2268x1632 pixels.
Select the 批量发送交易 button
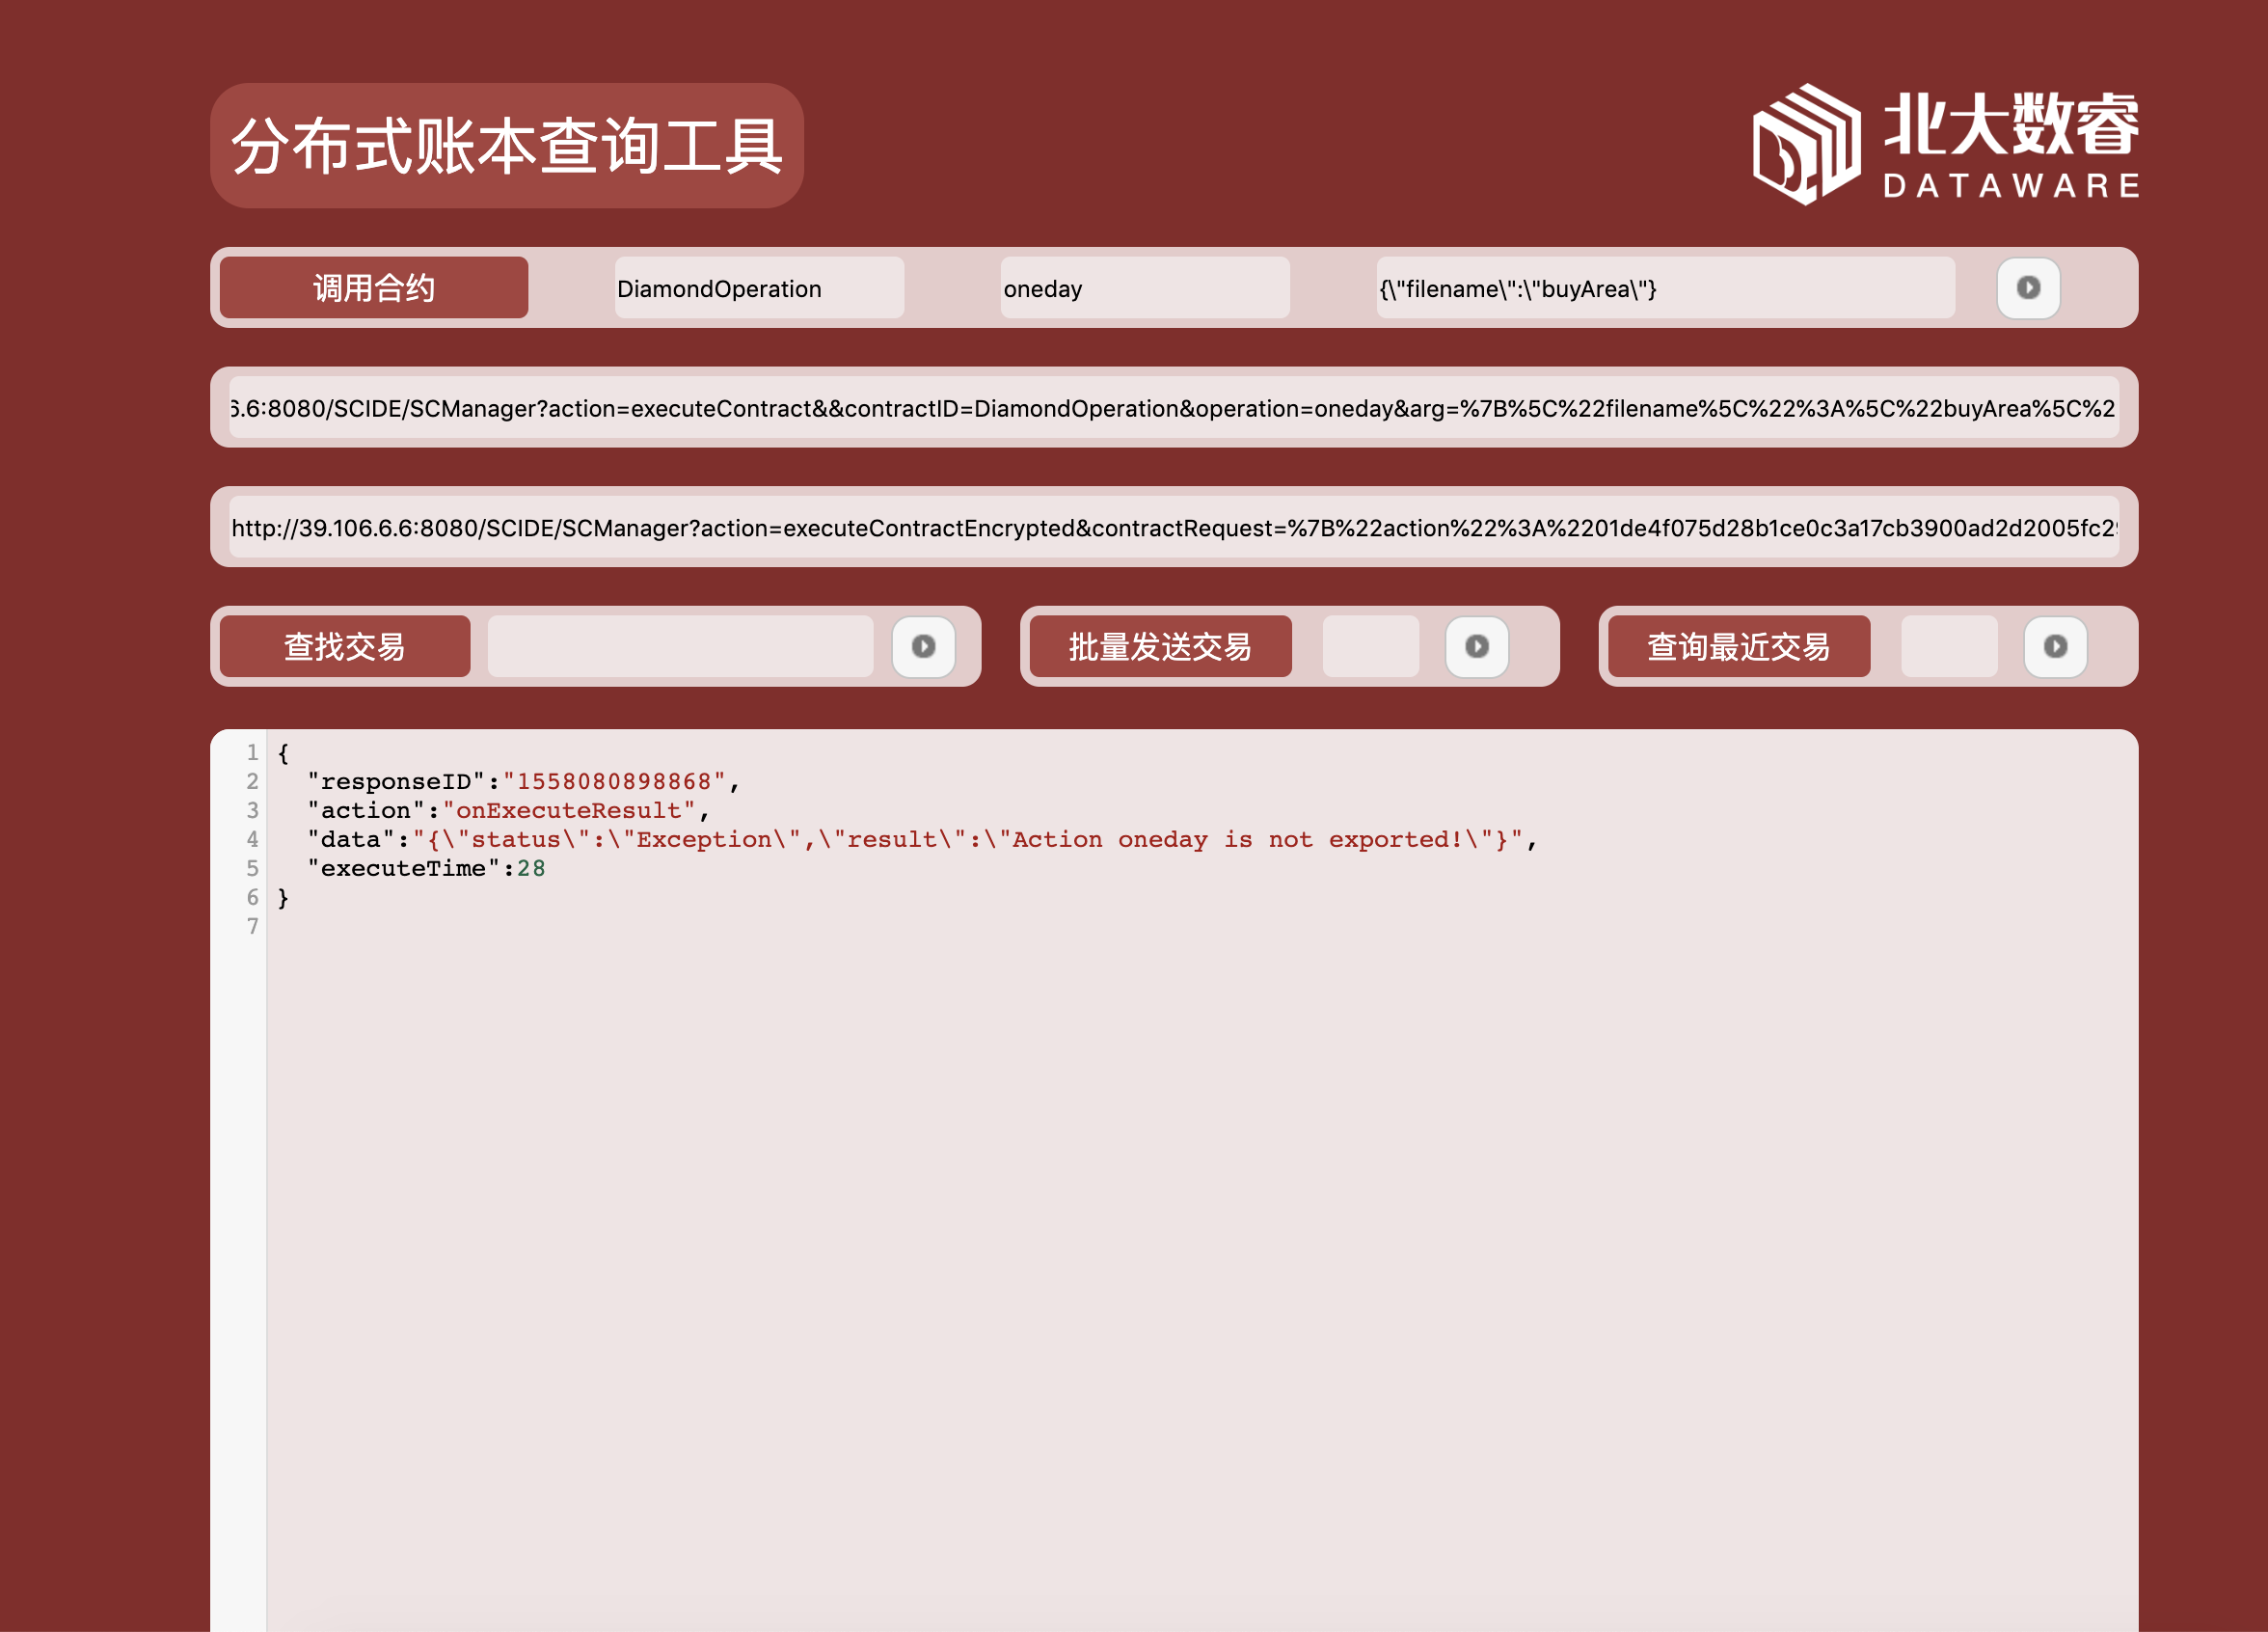point(1159,646)
